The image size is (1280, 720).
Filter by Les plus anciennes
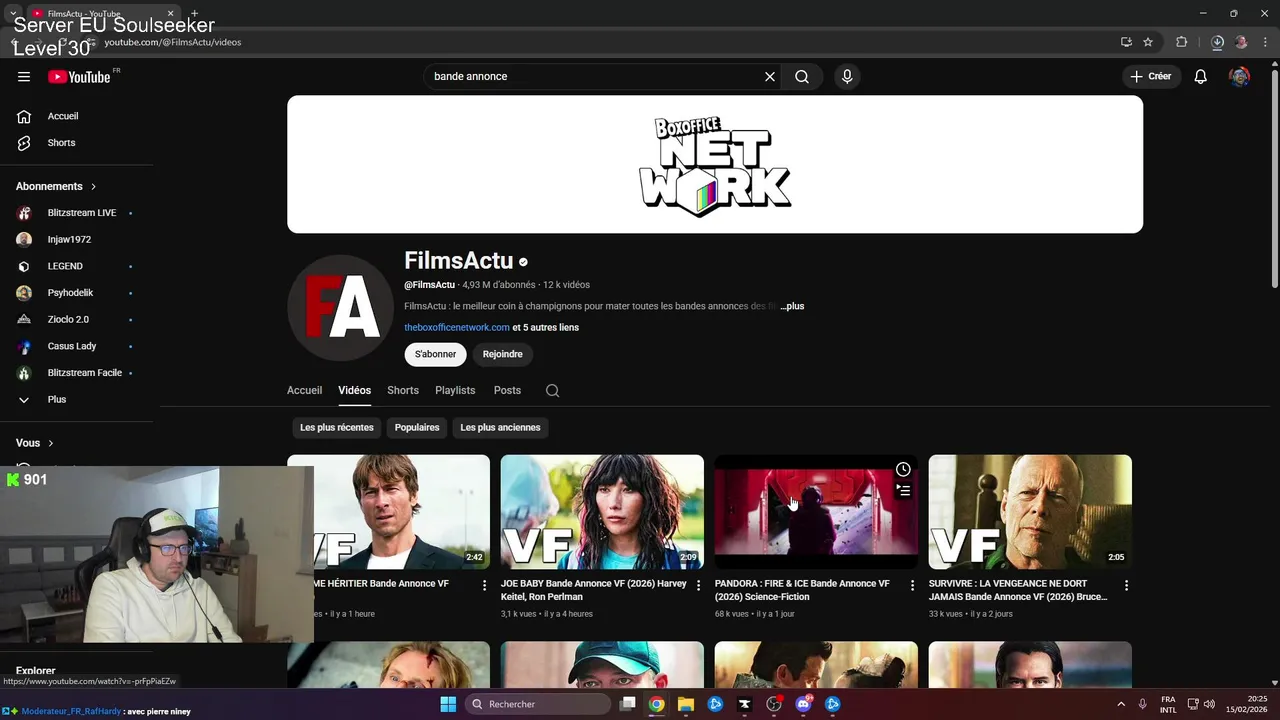(x=500, y=428)
